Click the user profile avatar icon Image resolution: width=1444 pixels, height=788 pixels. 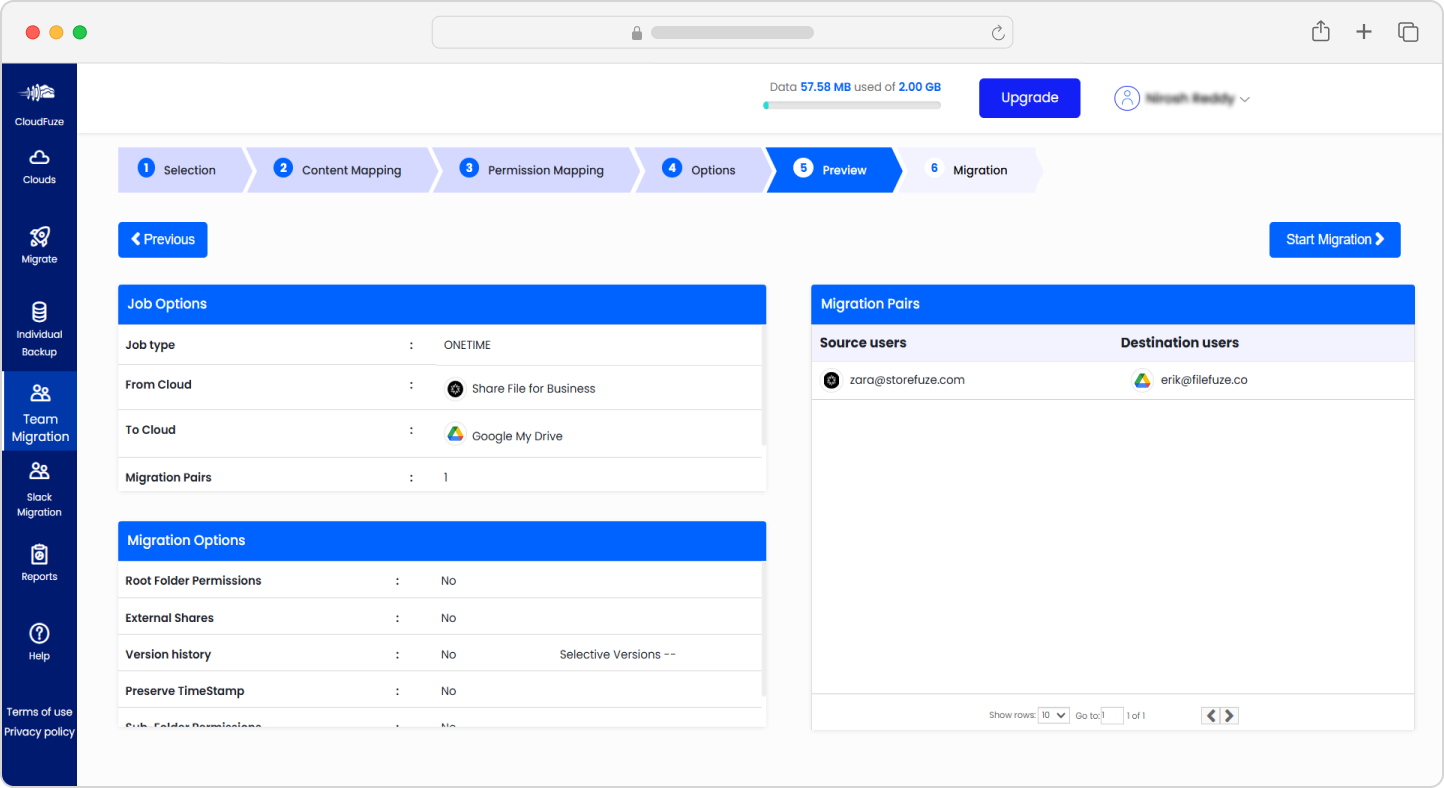pyautogui.click(x=1127, y=98)
